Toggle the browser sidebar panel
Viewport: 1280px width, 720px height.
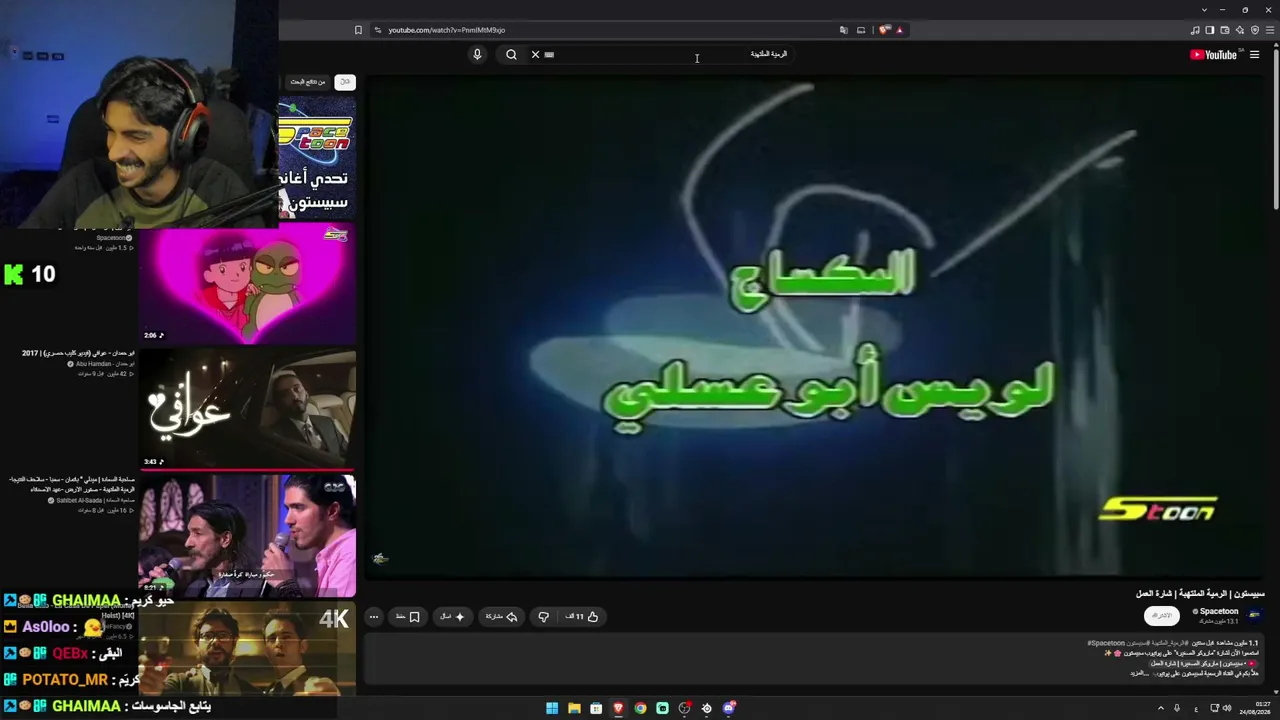pyautogui.click(x=1210, y=30)
